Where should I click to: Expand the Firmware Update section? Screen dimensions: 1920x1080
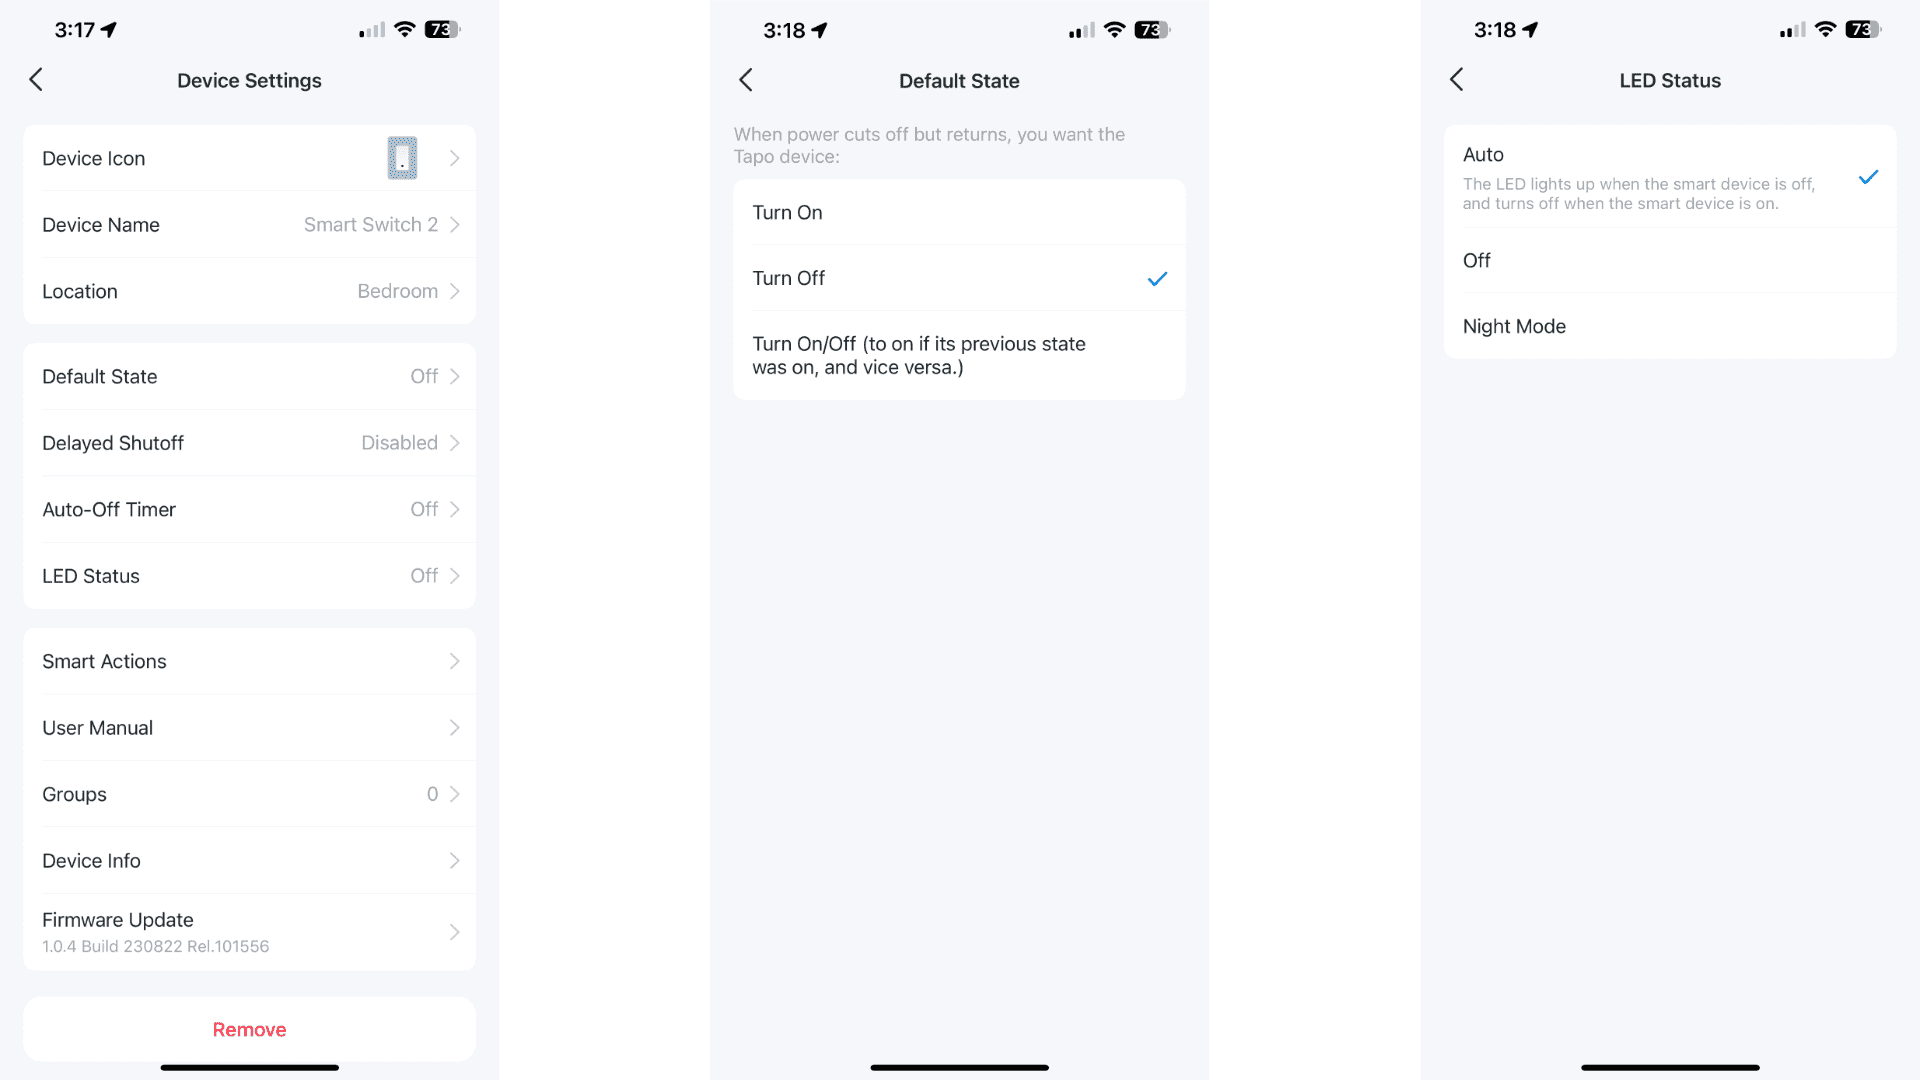point(249,931)
